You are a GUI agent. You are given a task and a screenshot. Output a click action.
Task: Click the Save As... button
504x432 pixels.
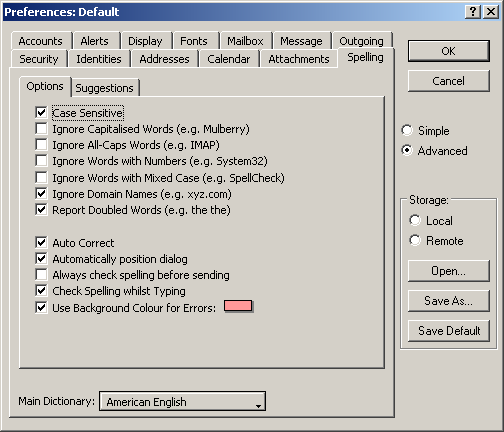click(x=449, y=301)
